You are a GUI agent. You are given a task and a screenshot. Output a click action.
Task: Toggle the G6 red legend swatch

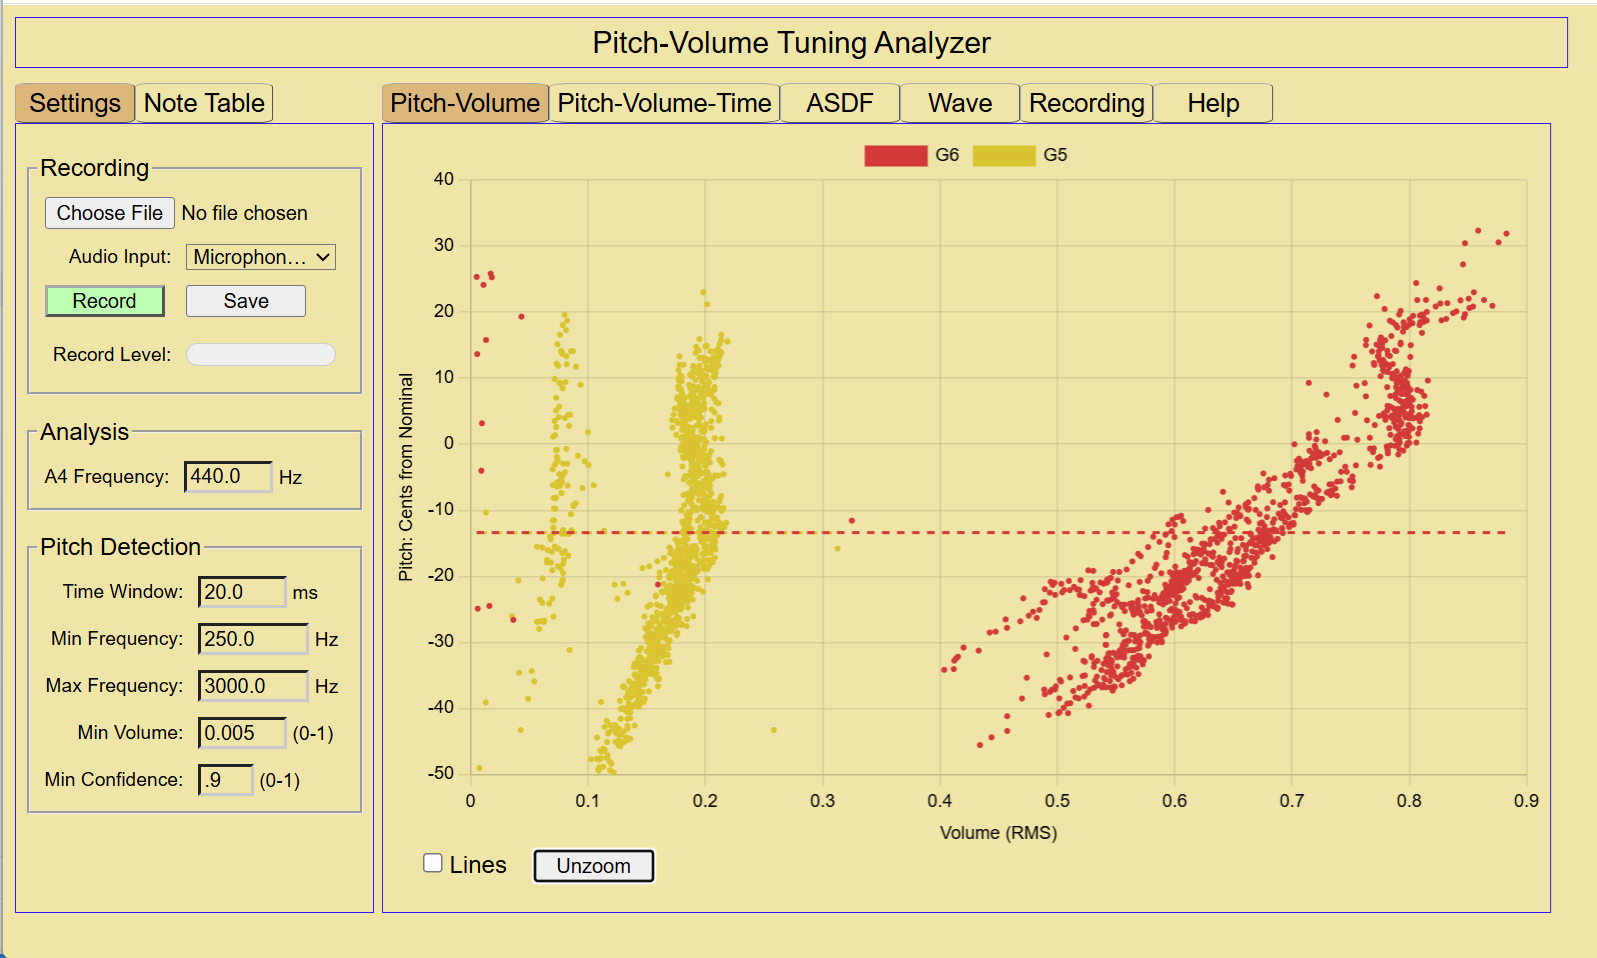(x=896, y=155)
